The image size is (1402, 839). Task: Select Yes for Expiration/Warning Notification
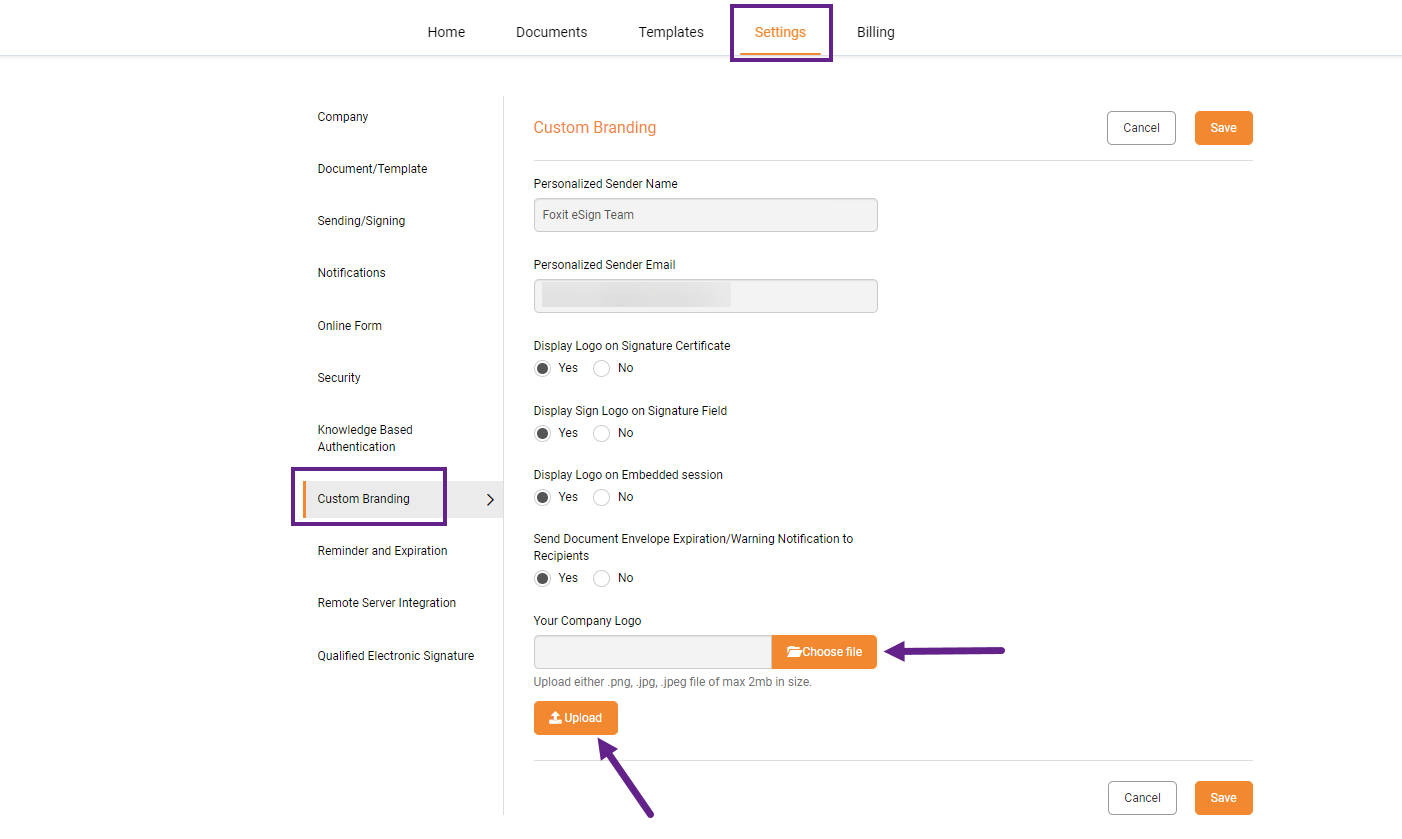542,578
